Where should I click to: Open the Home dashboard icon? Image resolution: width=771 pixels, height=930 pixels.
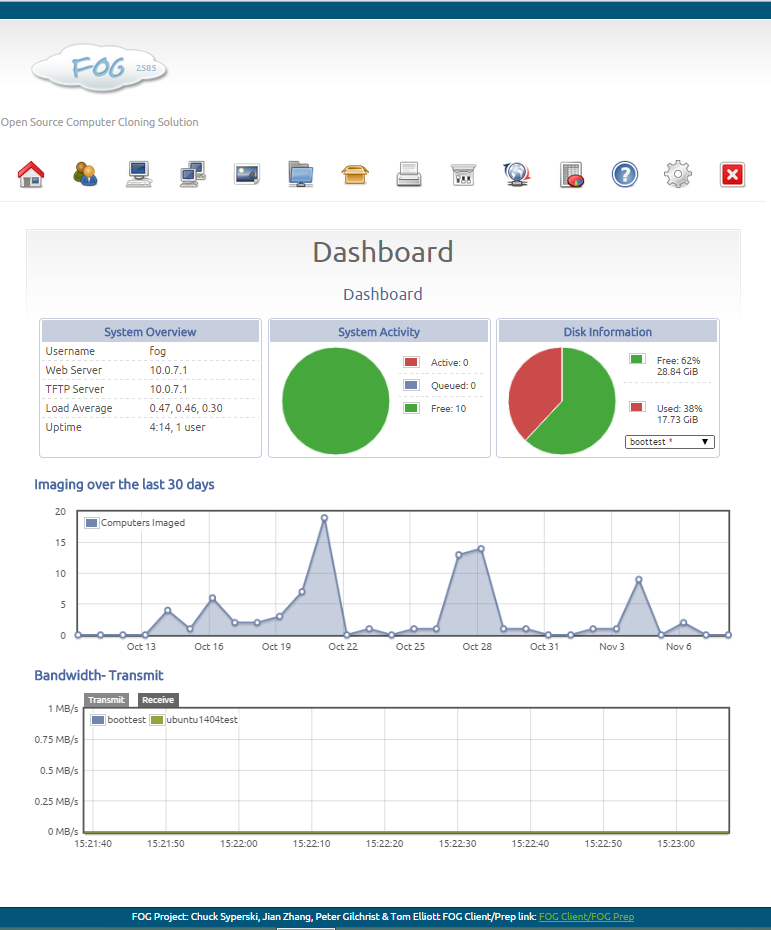click(x=31, y=174)
